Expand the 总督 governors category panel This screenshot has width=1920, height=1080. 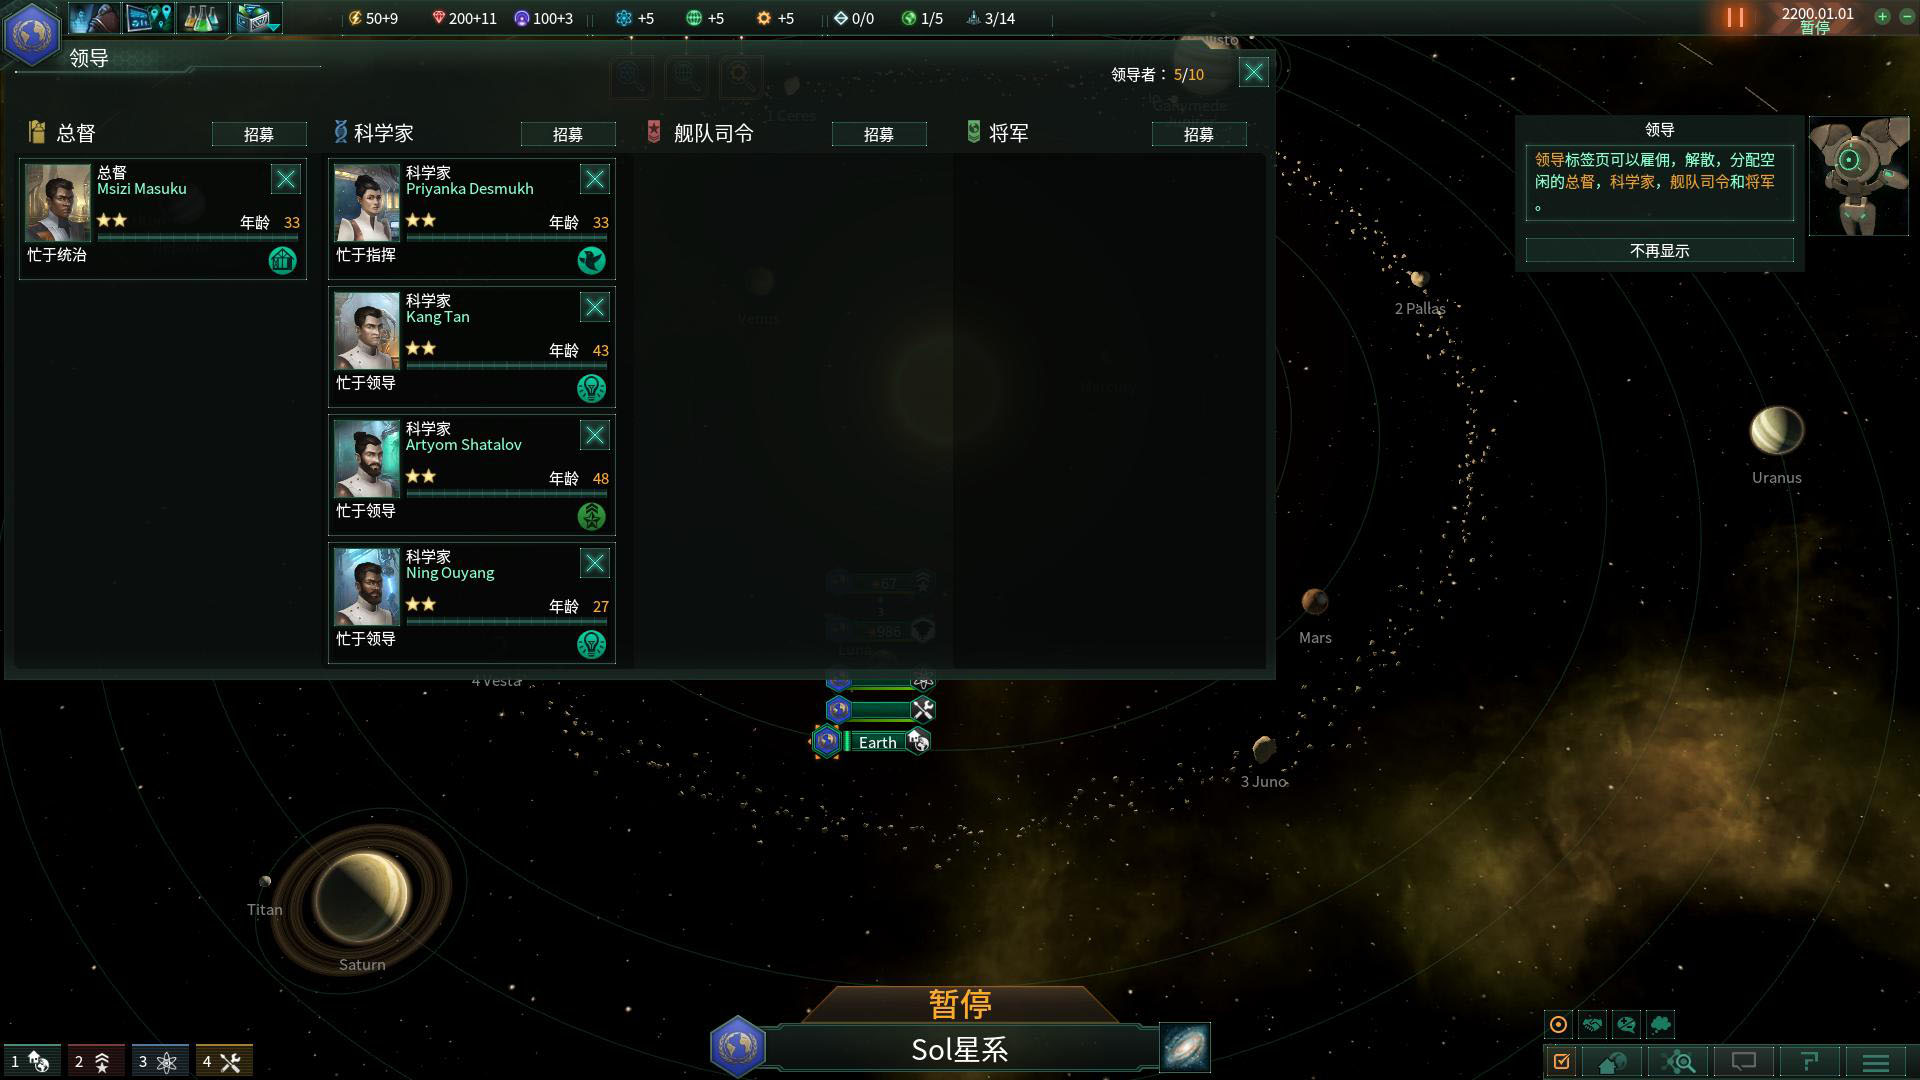point(75,132)
